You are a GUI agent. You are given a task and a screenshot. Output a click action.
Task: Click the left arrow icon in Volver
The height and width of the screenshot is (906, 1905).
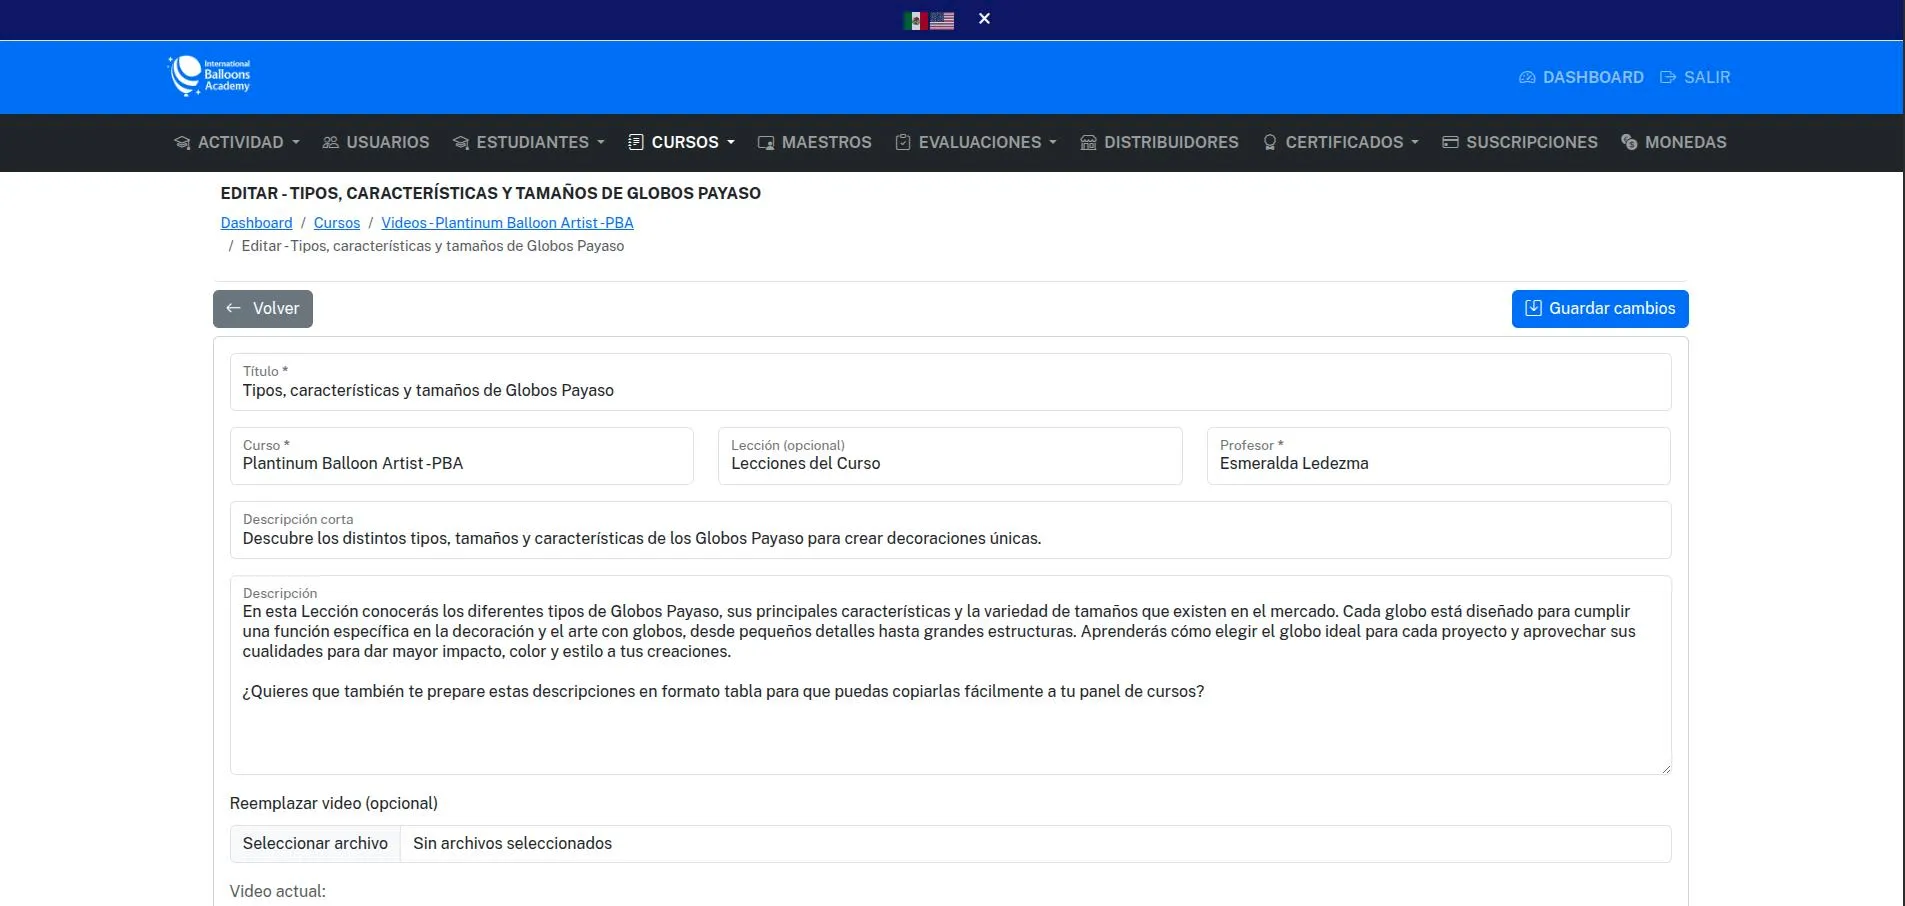coord(233,308)
